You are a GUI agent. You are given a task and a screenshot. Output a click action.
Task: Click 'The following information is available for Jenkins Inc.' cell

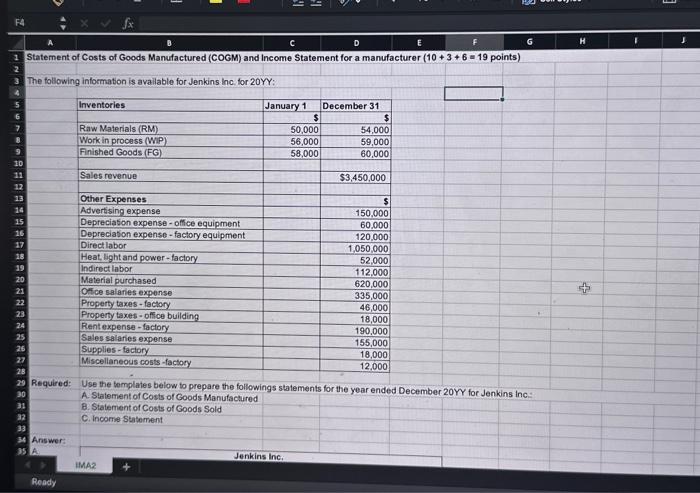click(x=150, y=81)
